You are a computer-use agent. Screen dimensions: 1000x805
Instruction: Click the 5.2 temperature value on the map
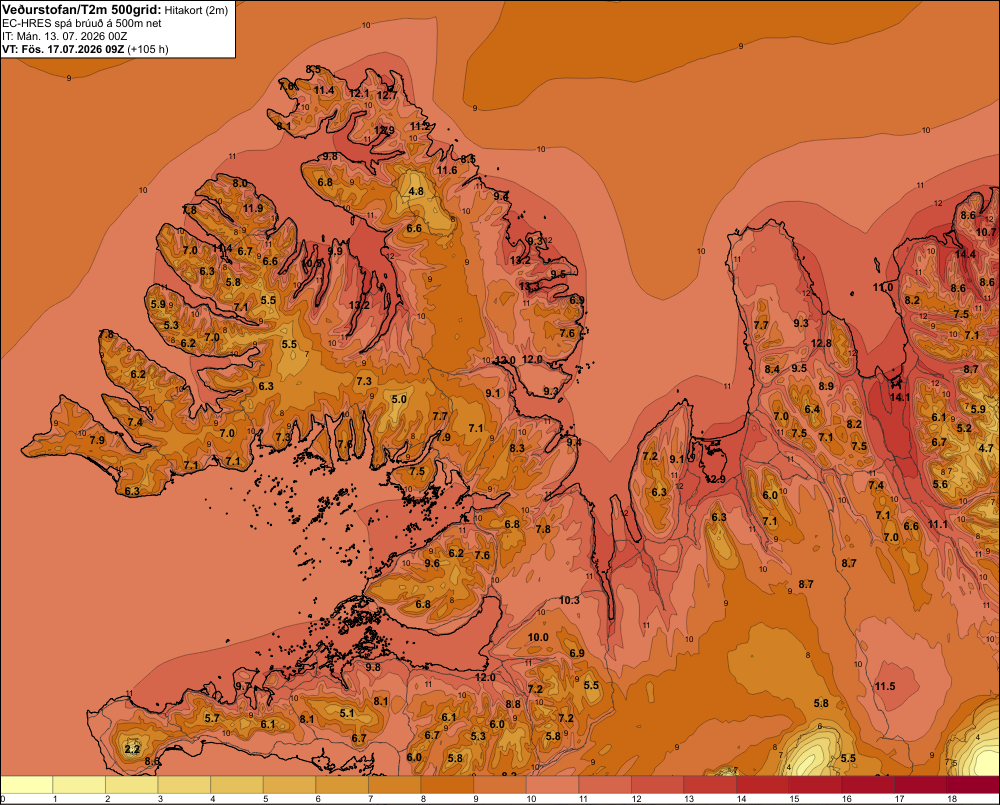(964, 428)
